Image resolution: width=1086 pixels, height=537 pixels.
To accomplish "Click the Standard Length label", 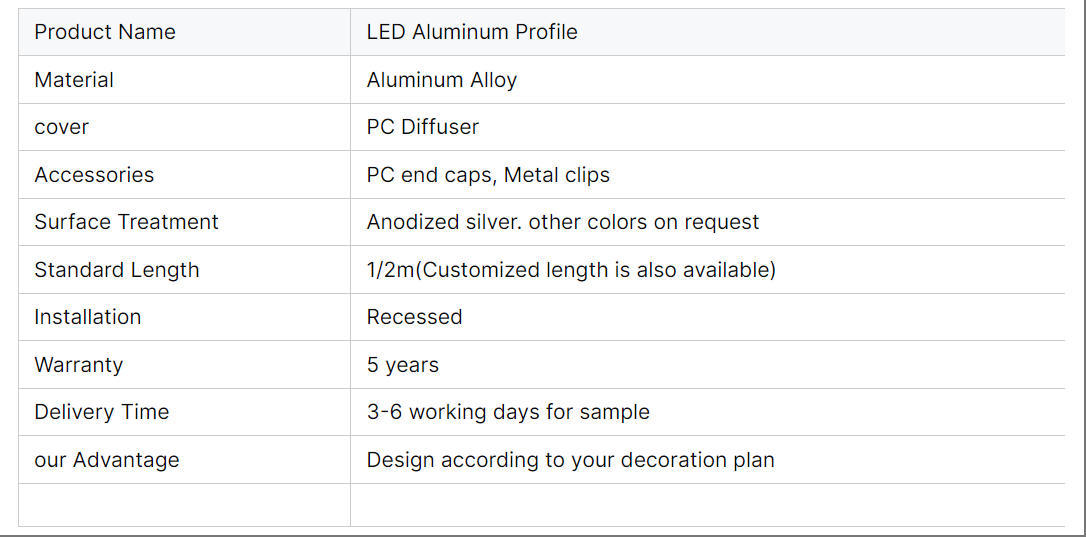I will click(116, 270).
